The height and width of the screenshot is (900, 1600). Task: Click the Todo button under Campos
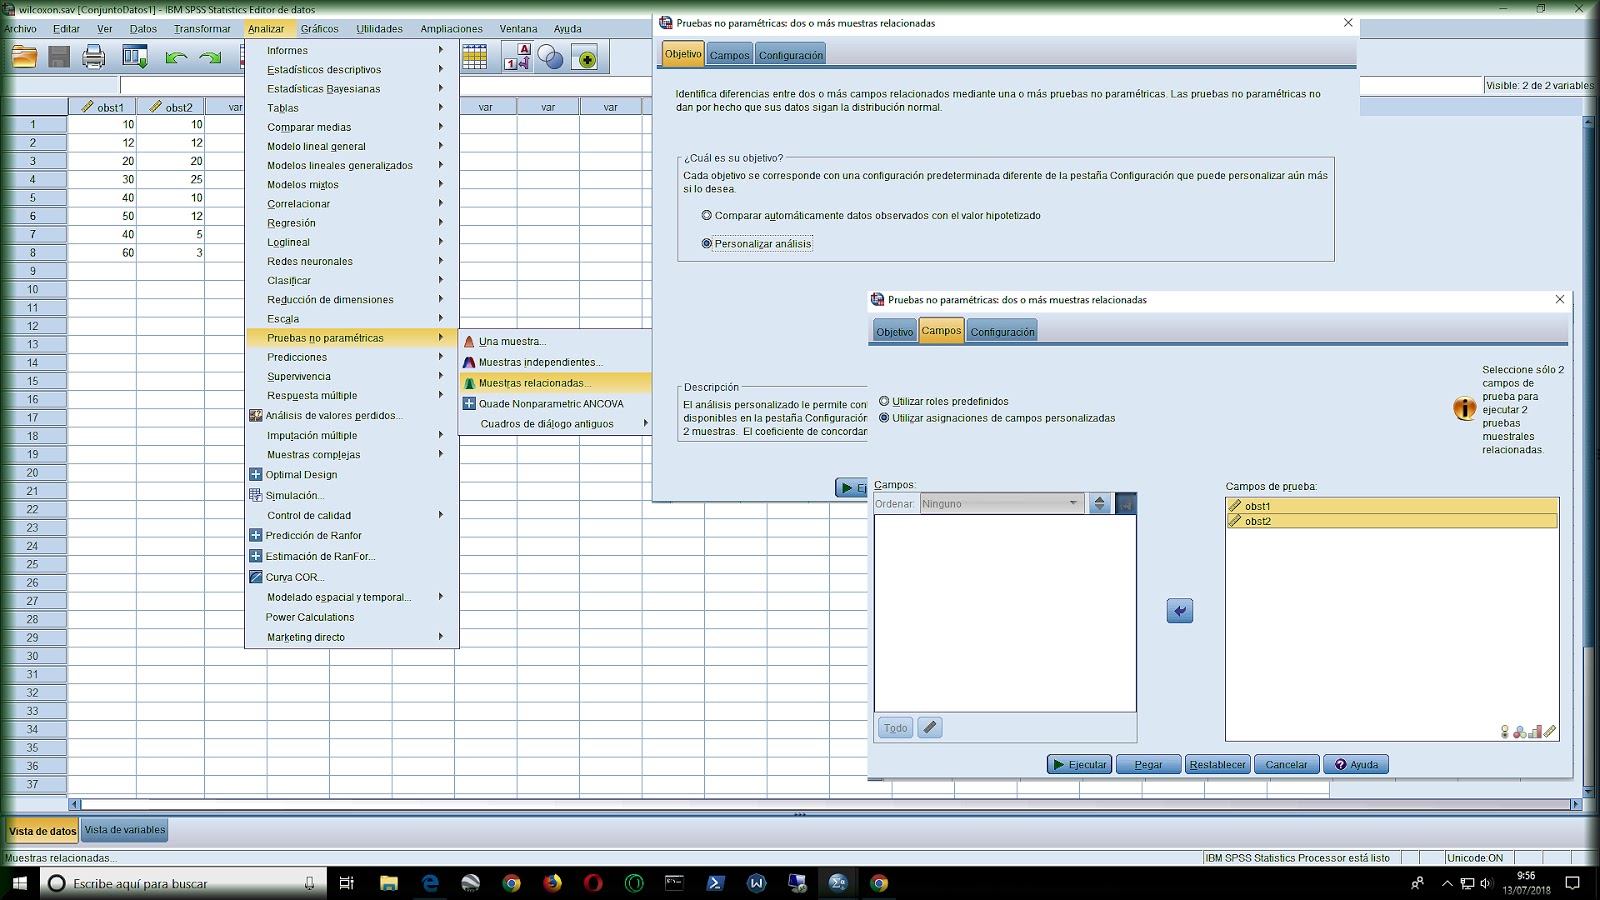coord(895,728)
